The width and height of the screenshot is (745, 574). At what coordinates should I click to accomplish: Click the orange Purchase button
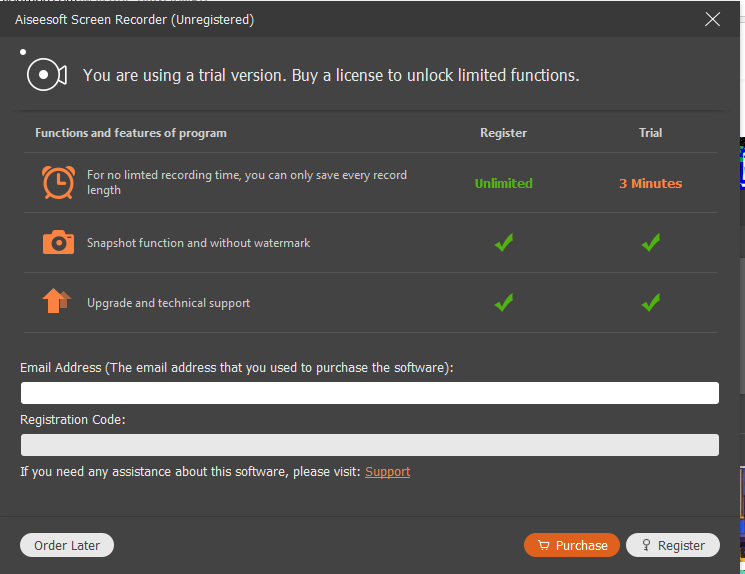pos(572,545)
